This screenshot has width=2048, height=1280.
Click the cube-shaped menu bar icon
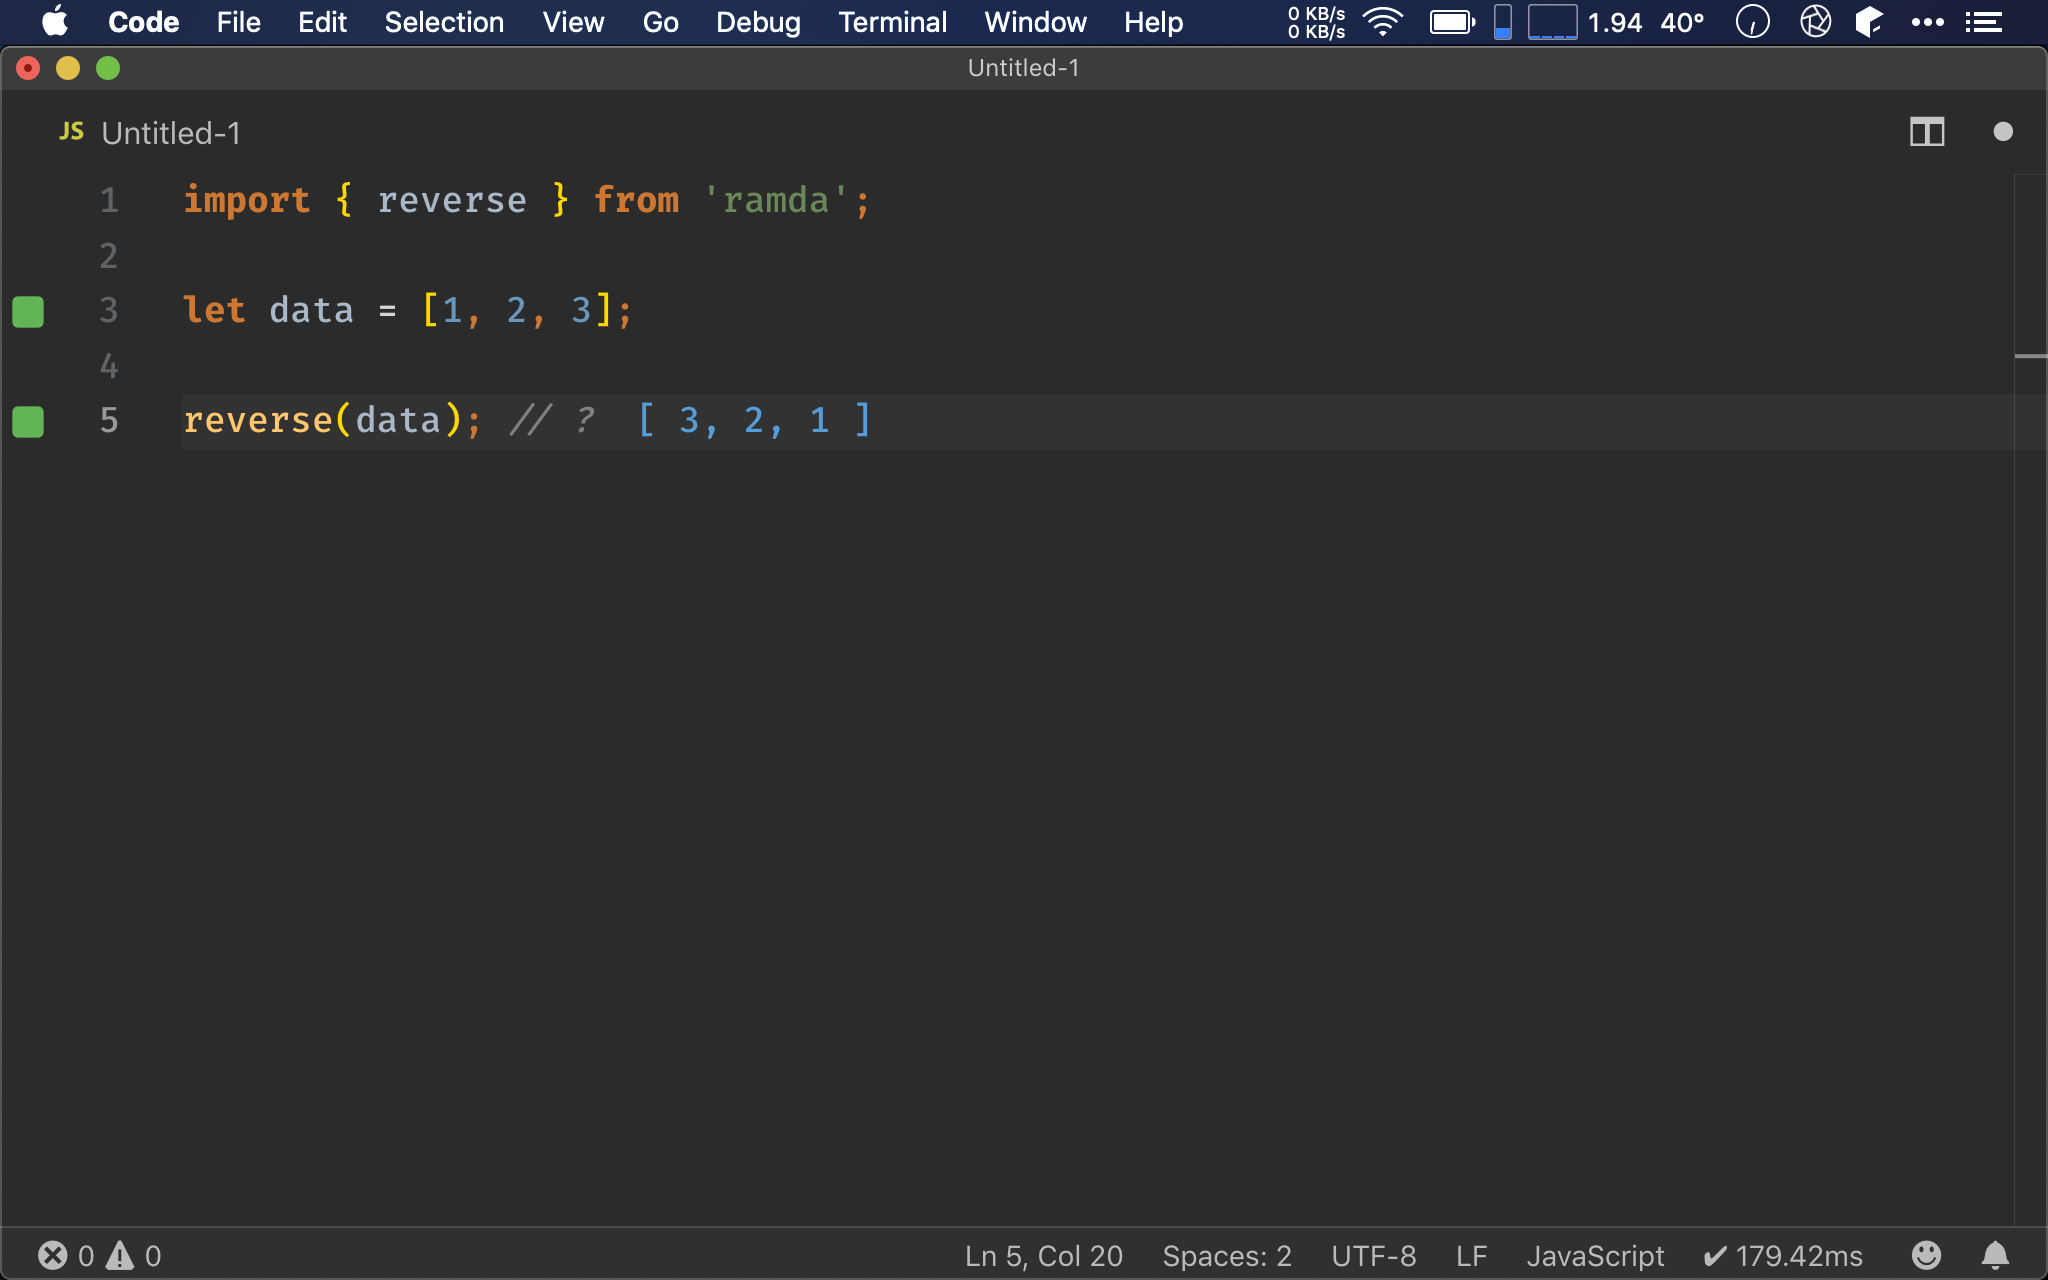pos(1869,22)
